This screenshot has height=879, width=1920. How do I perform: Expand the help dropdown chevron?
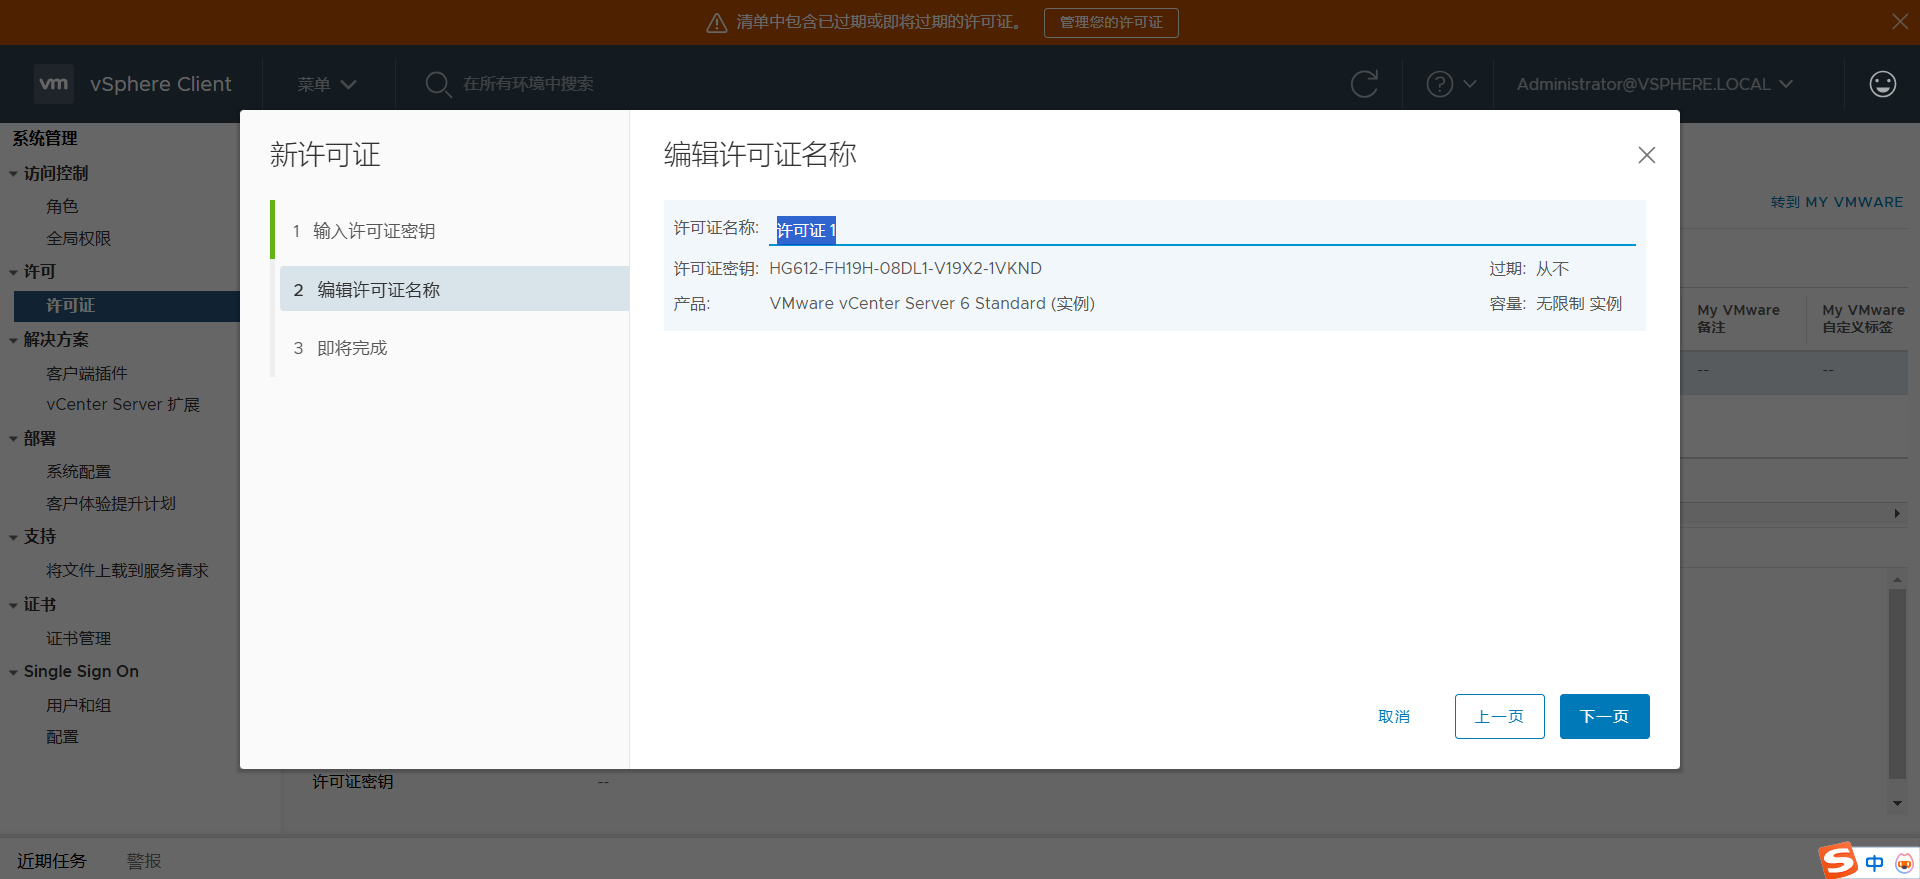(x=1469, y=84)
